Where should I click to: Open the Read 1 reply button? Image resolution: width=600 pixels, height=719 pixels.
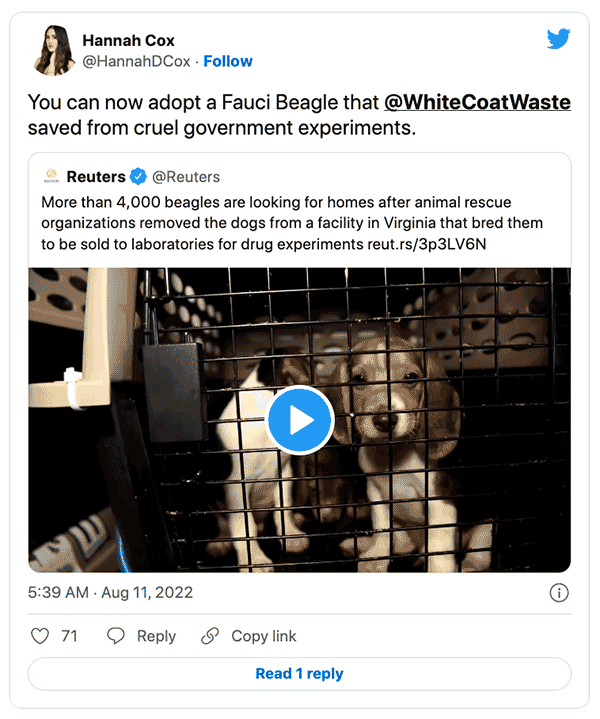(x=299, y=674)
